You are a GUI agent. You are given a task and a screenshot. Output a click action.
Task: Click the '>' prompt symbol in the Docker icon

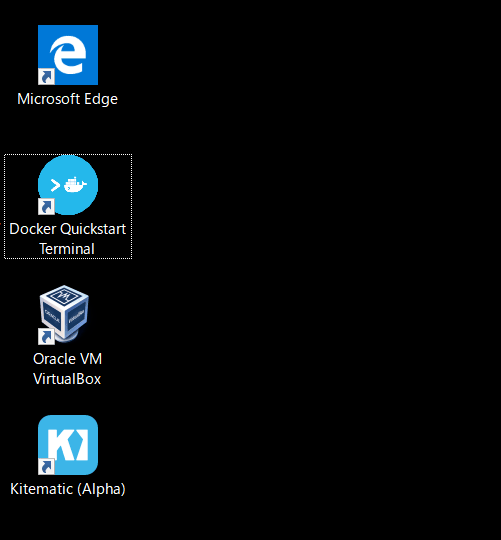point(55,185)
